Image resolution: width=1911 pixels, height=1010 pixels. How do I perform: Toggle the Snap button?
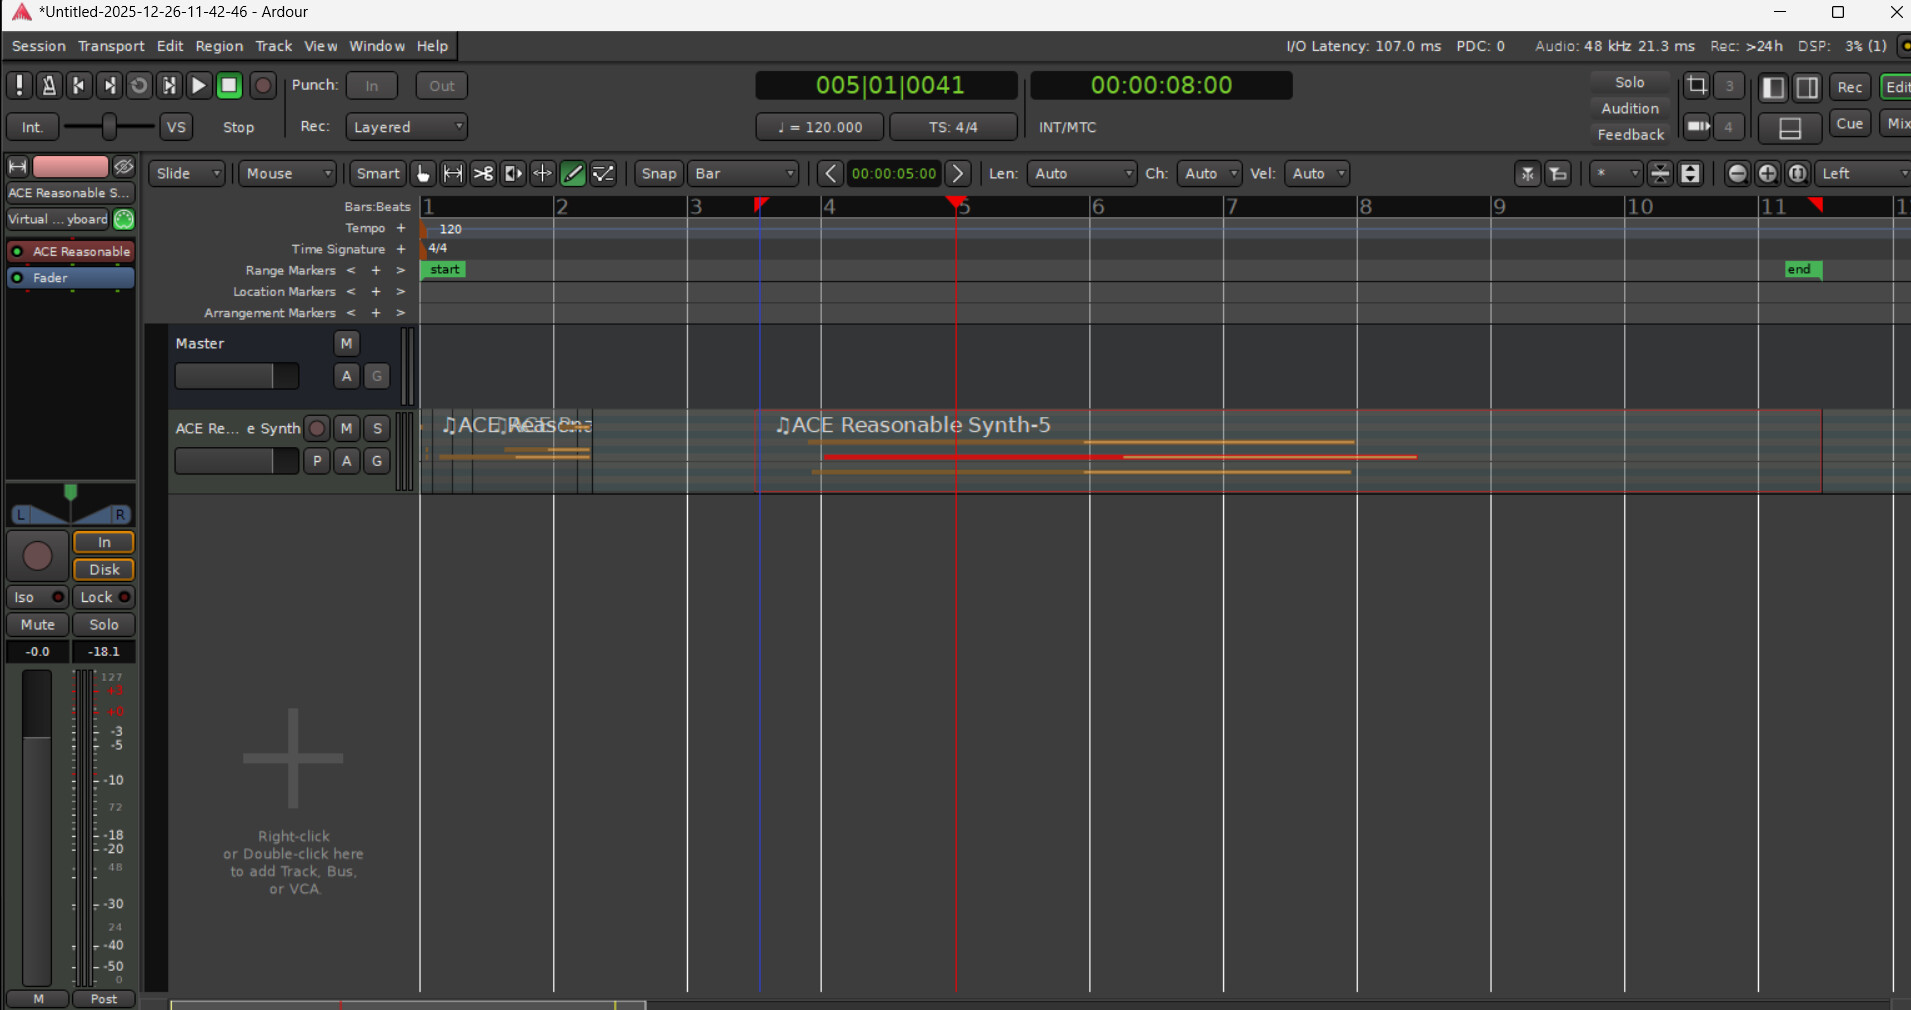659,174
